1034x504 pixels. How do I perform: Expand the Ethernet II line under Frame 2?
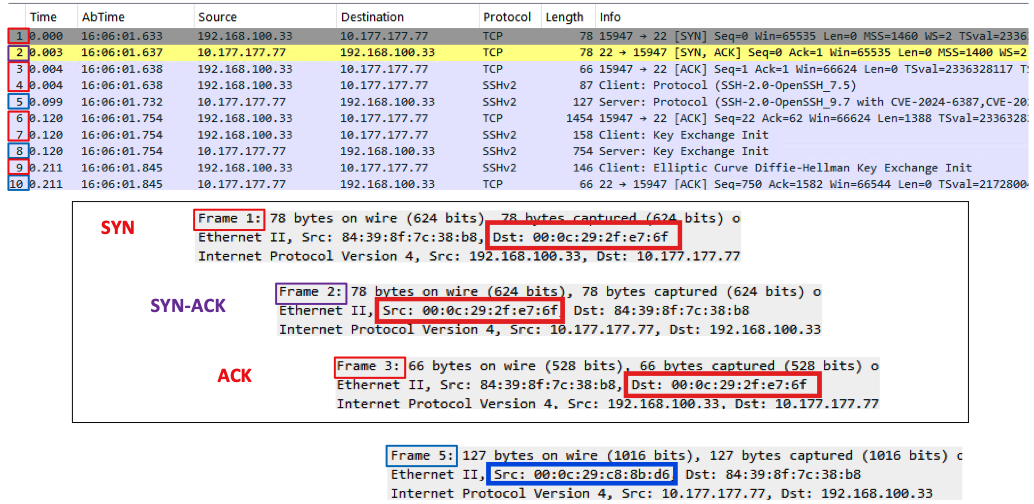click(514, 310)
